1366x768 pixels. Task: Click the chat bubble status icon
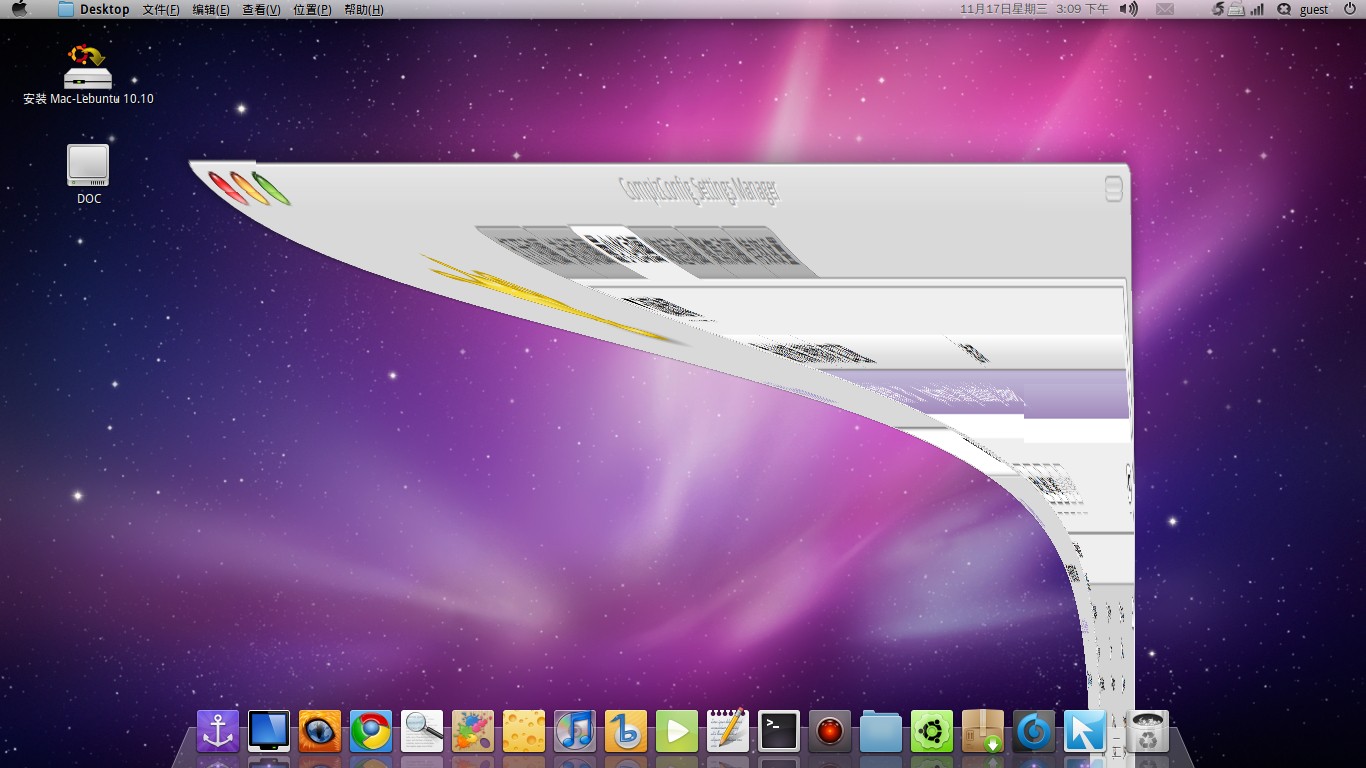pyautogui.click(x=1284, y=9)
